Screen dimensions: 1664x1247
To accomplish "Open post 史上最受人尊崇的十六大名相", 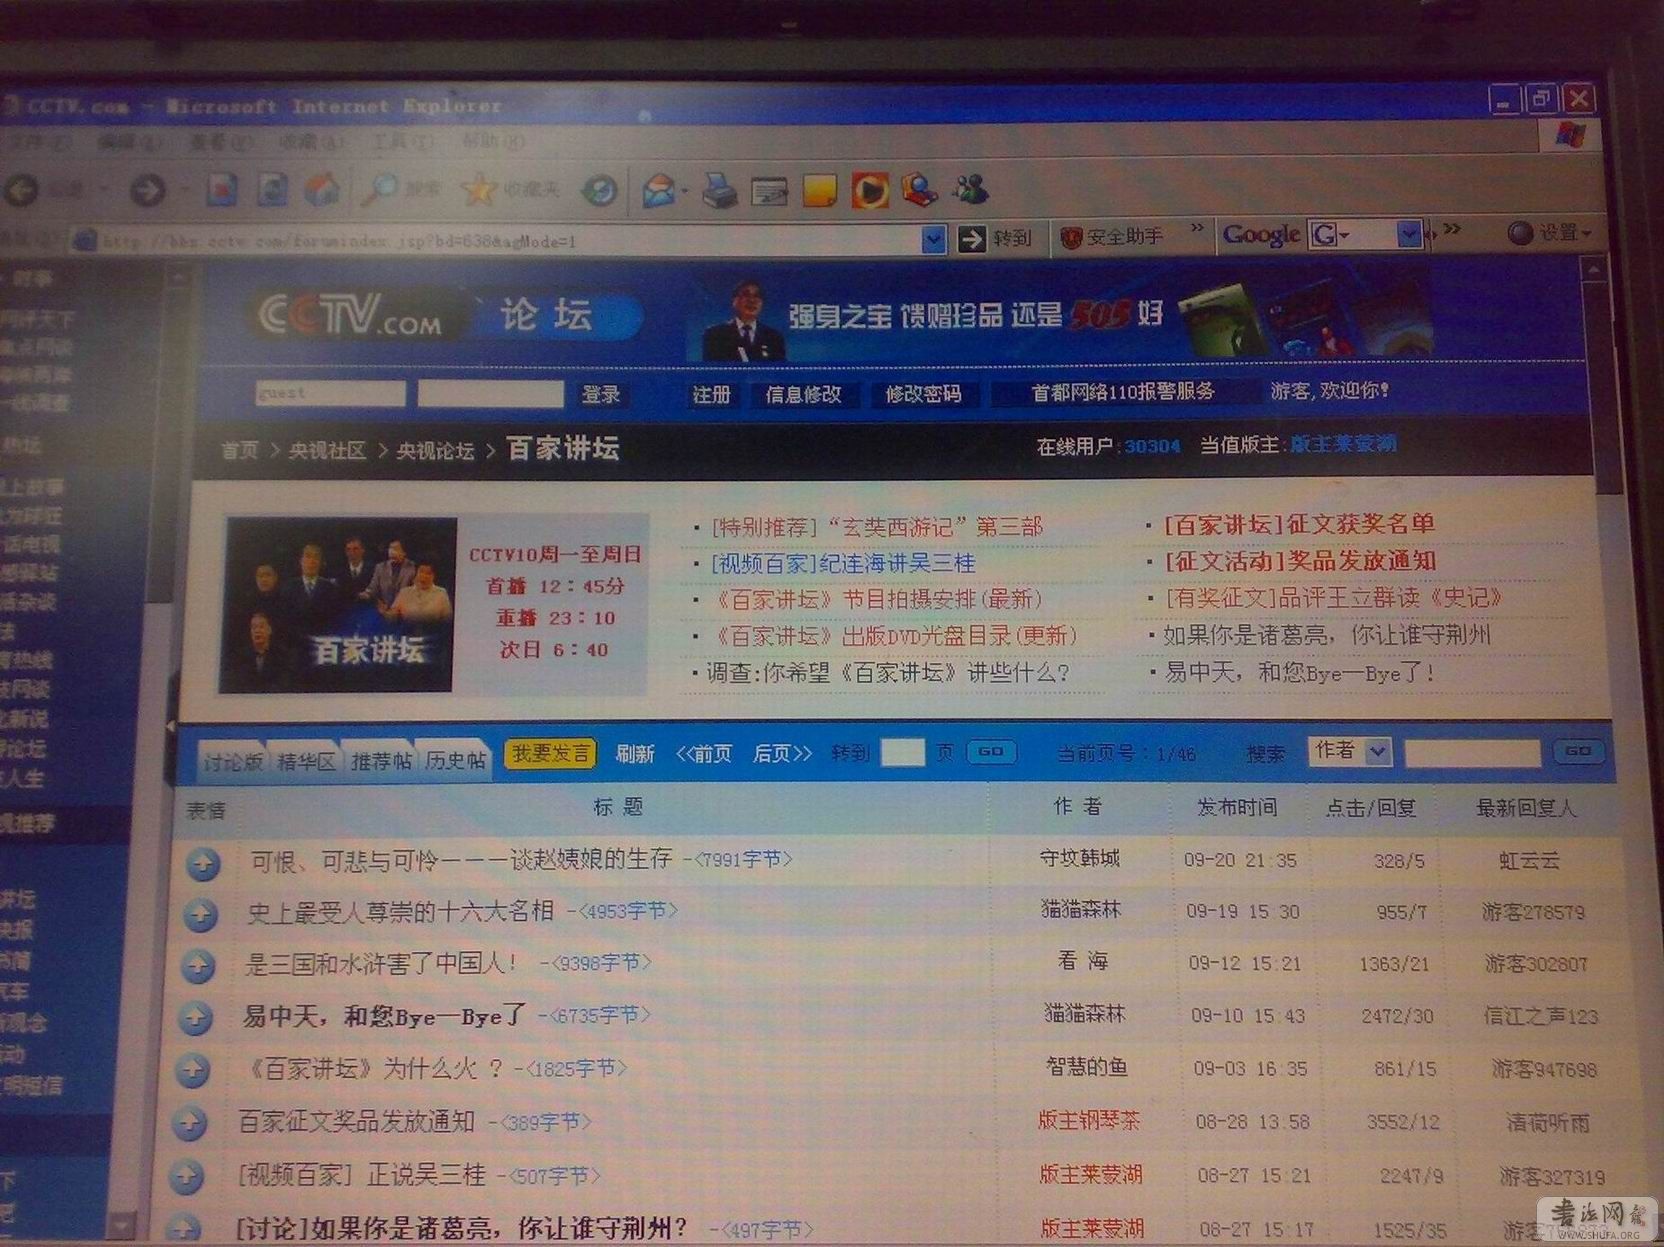I will tap(400, 911).
